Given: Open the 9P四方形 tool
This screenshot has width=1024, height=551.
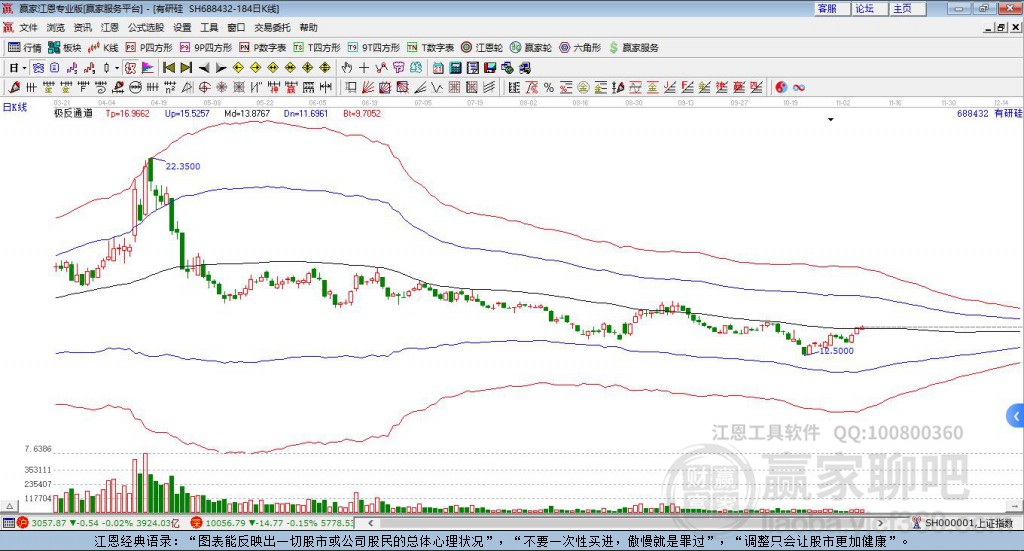Looking at the screenshot, I should pyautogui.click(x=206, y=48).
